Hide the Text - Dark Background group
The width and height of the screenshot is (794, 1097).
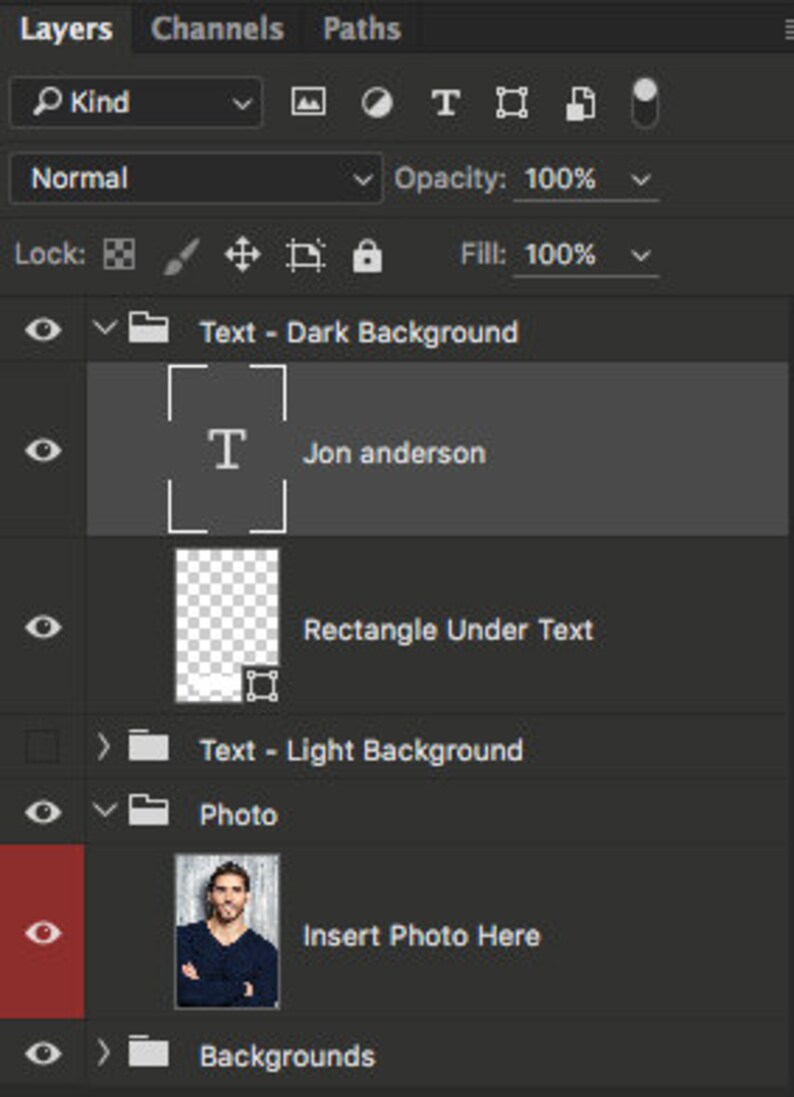click(x=43, y=330)
